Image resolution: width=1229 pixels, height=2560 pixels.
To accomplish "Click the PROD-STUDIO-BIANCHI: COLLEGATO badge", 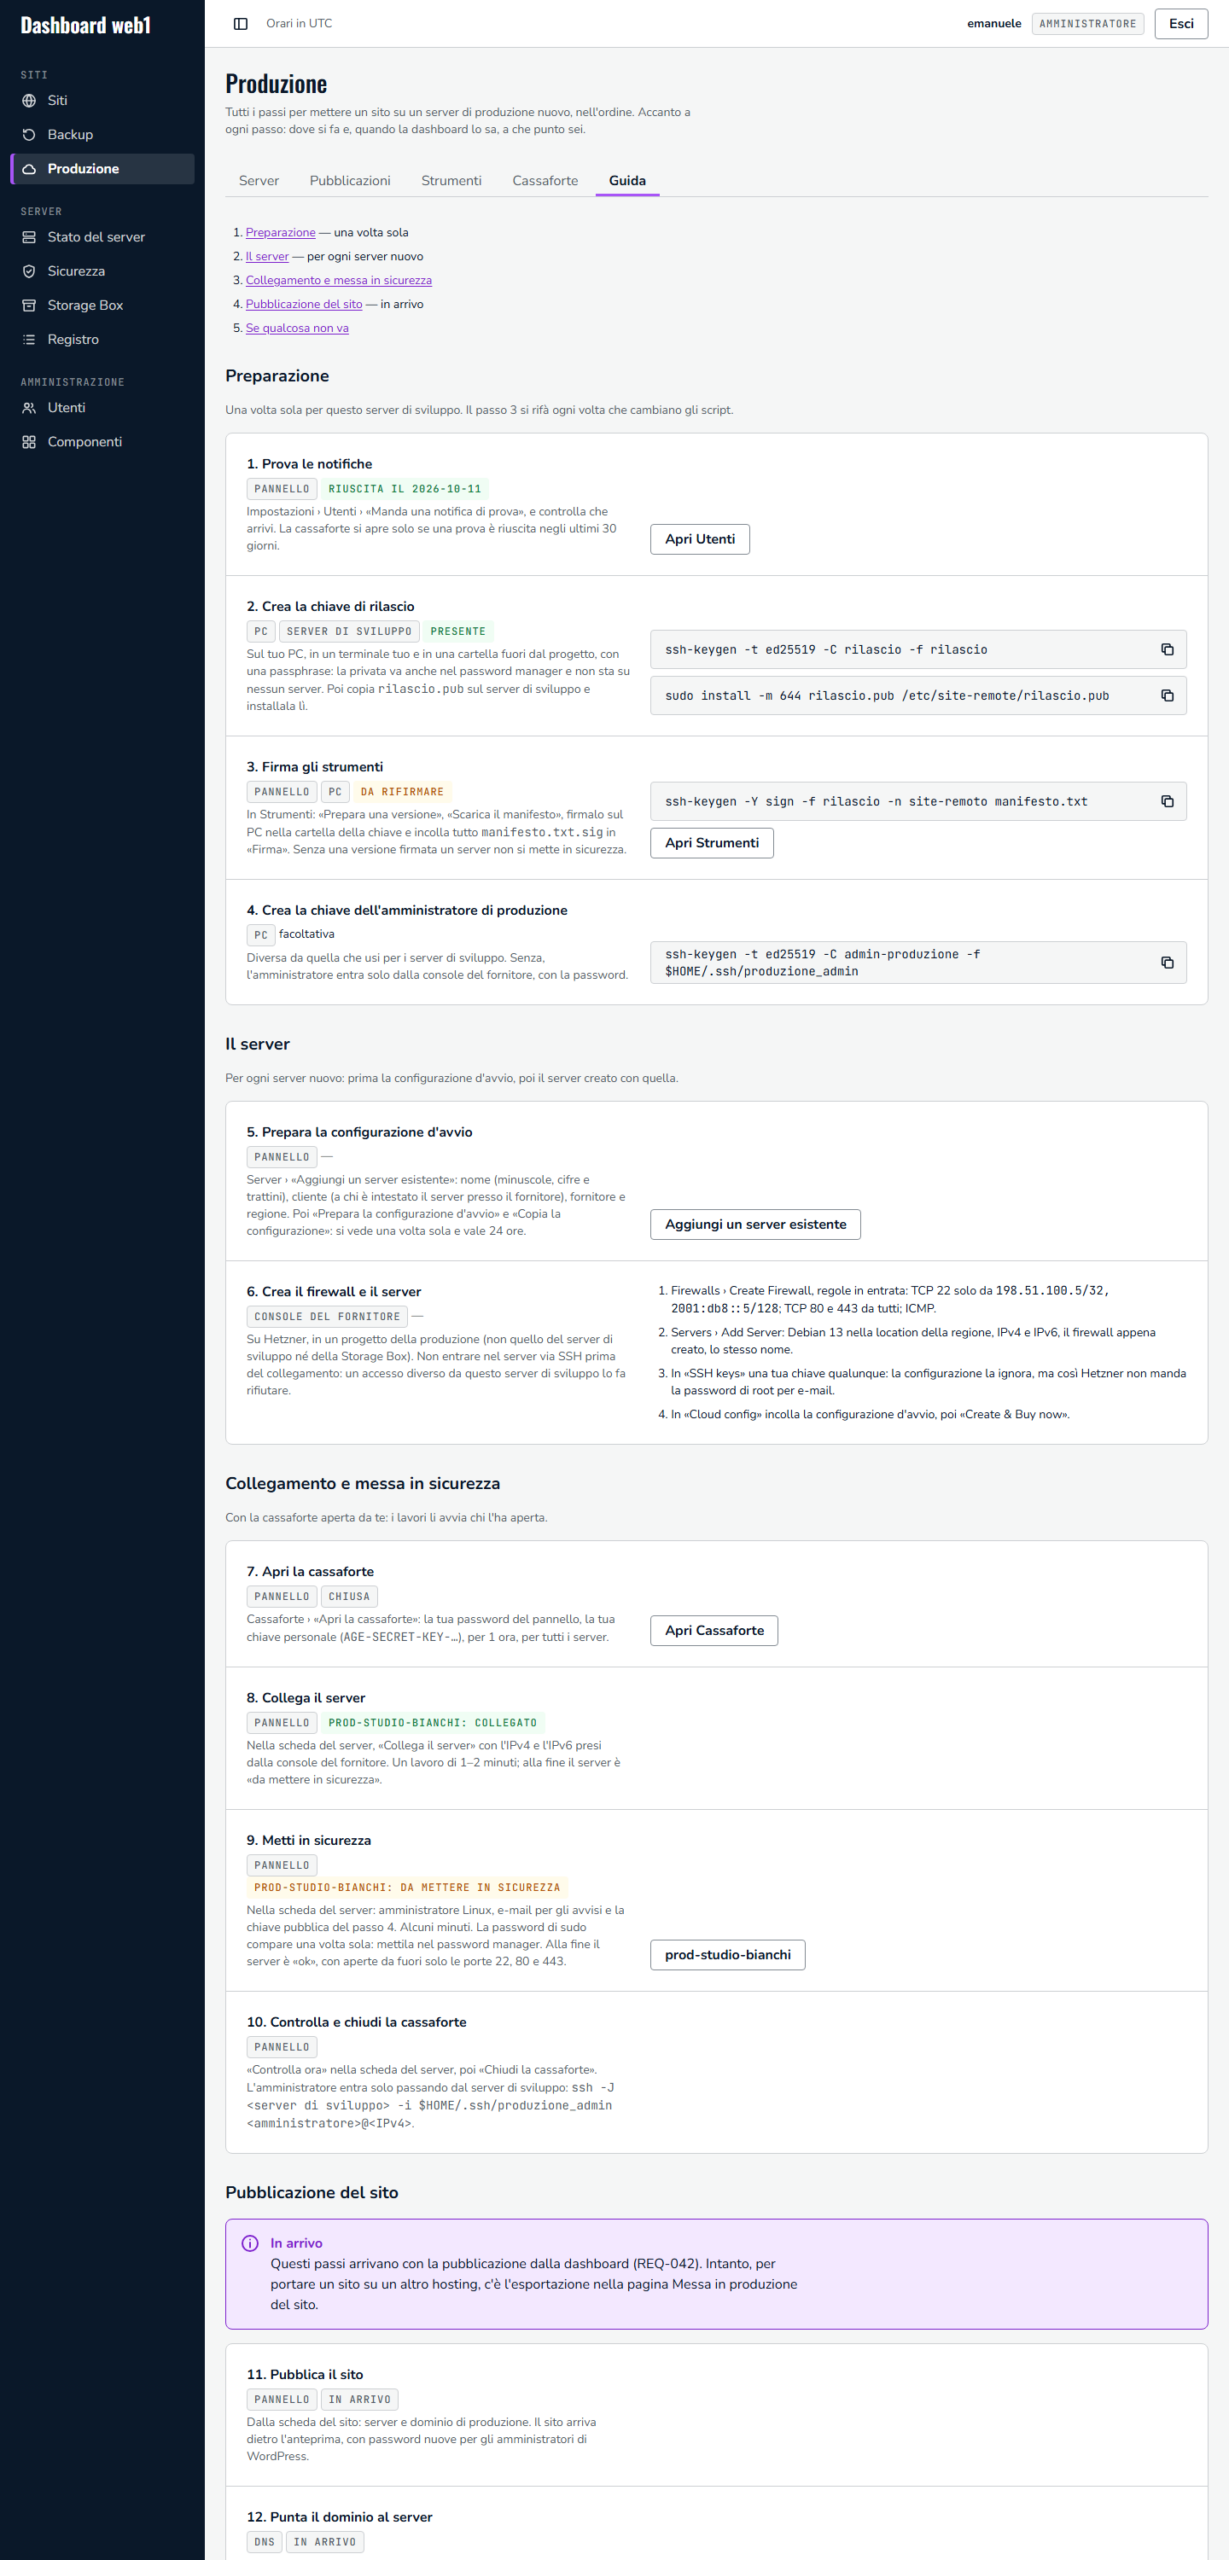I will 433,1723.
